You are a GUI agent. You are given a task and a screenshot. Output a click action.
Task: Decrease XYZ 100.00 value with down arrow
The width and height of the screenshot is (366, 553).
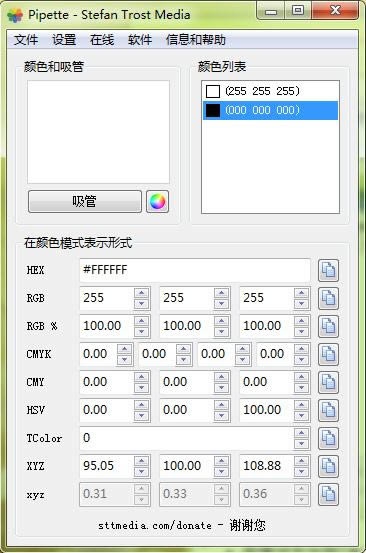pos(221,472)
